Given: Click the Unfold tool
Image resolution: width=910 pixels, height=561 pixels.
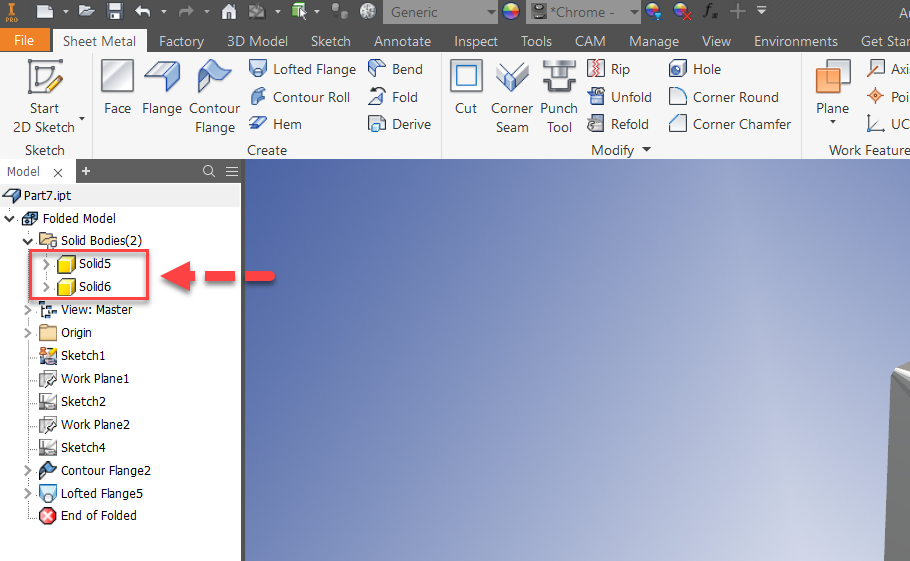Looking at the screenshot, I should 619,97.
